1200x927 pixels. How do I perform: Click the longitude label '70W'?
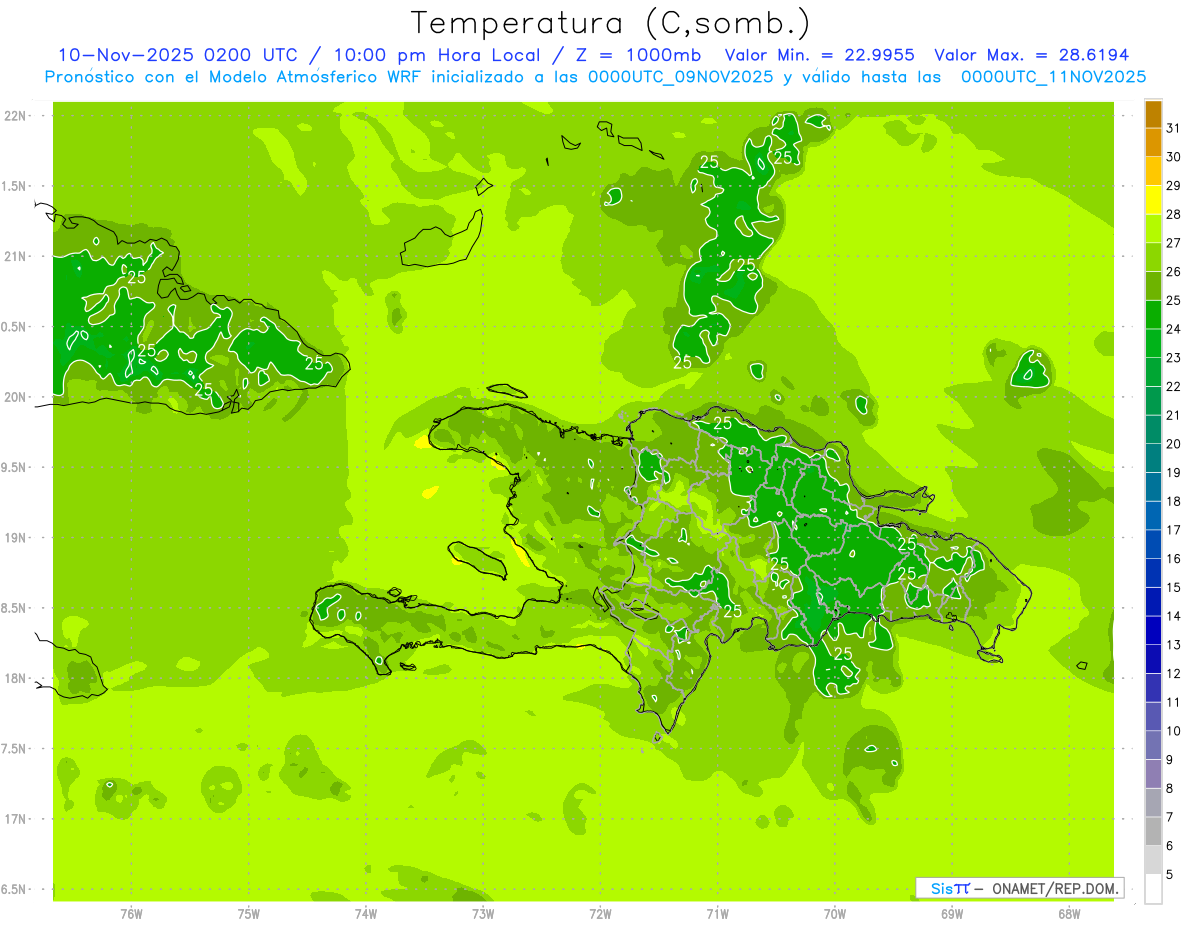coord(834,913)
